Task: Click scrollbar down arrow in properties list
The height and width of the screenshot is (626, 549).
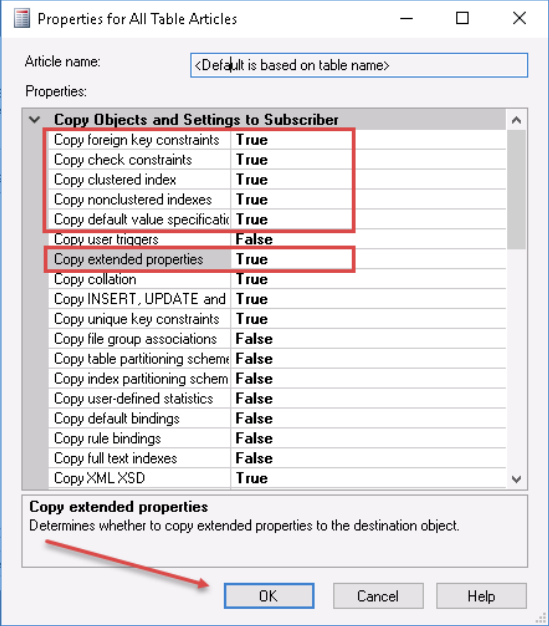Action: [x=516, y=479]
